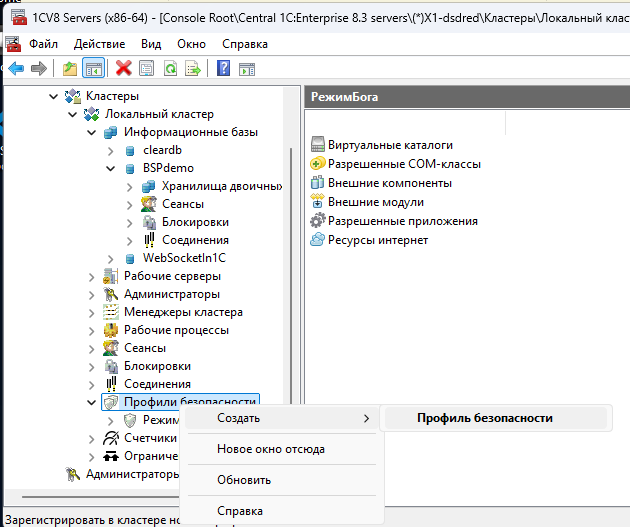Click the Счетчики gauge icon
The width and height of the screenshot is (630, 527).
click(111, 438)
